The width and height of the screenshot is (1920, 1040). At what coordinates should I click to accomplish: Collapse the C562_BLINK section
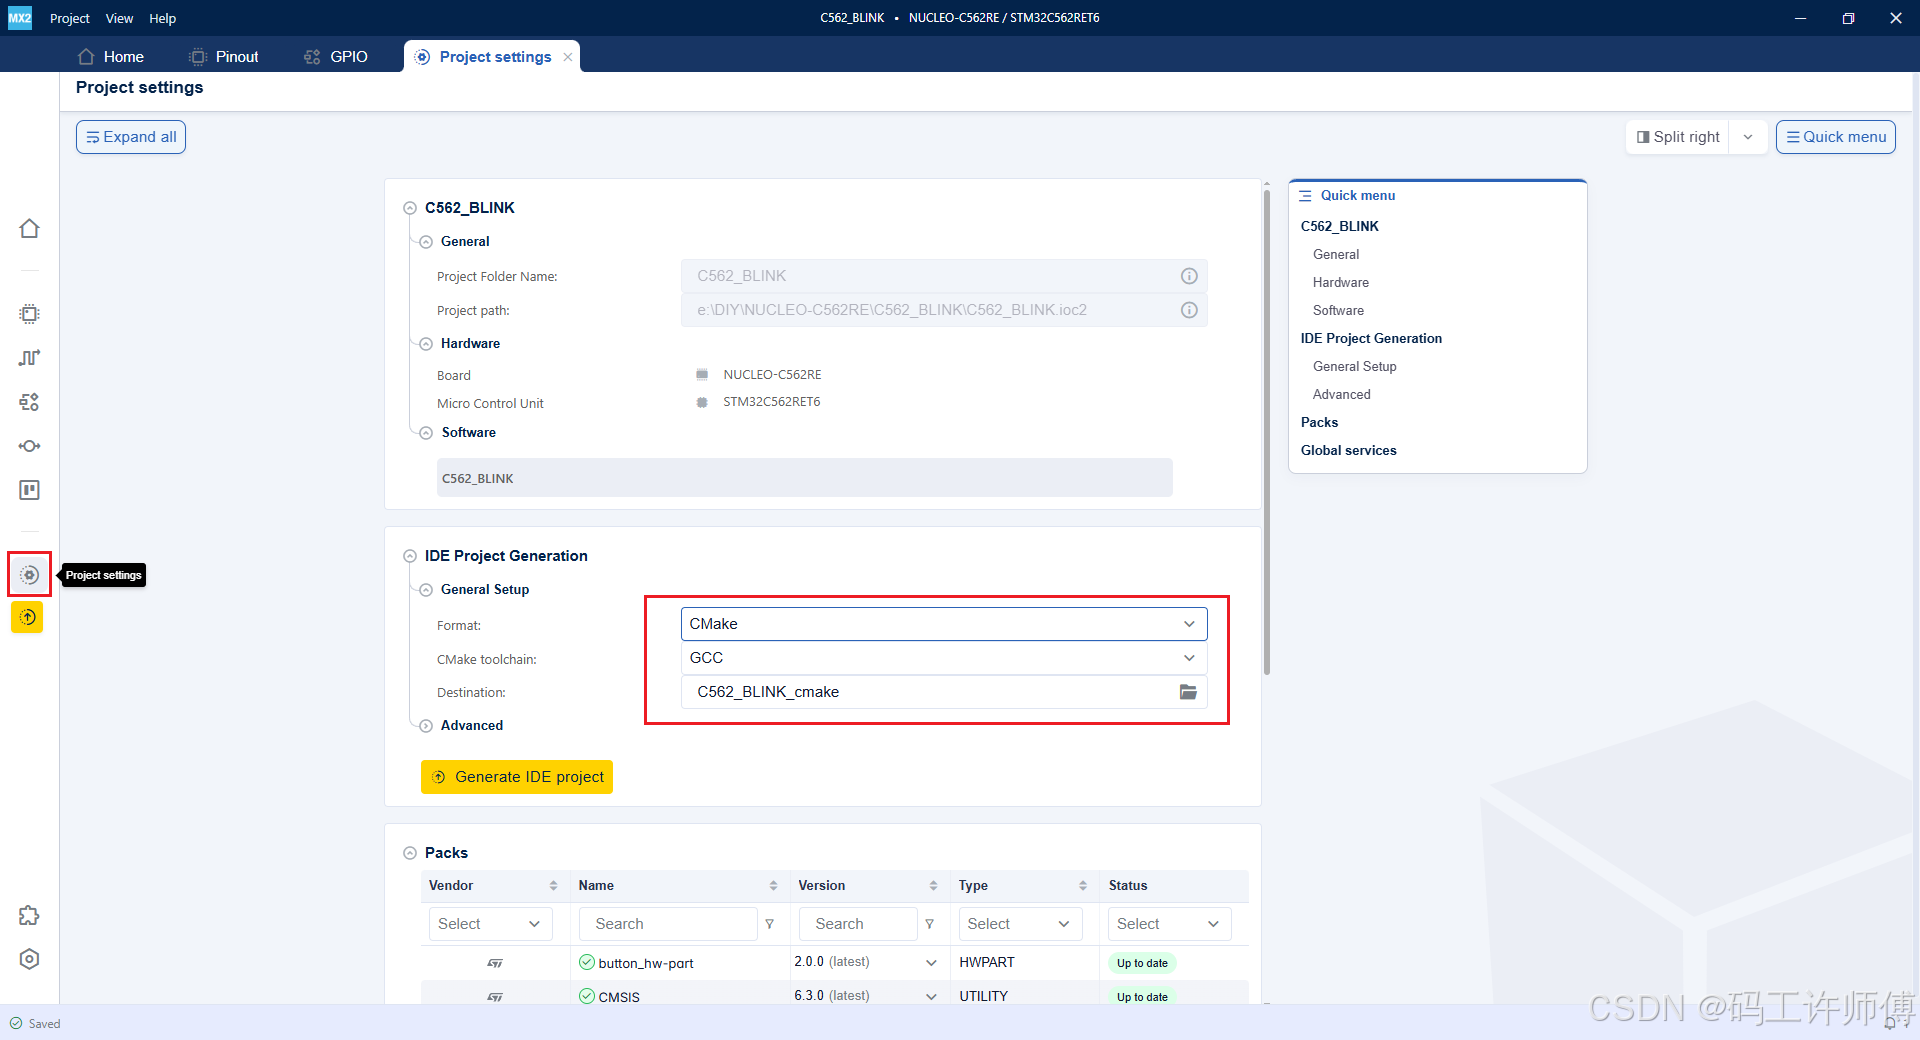click(410, 208)
